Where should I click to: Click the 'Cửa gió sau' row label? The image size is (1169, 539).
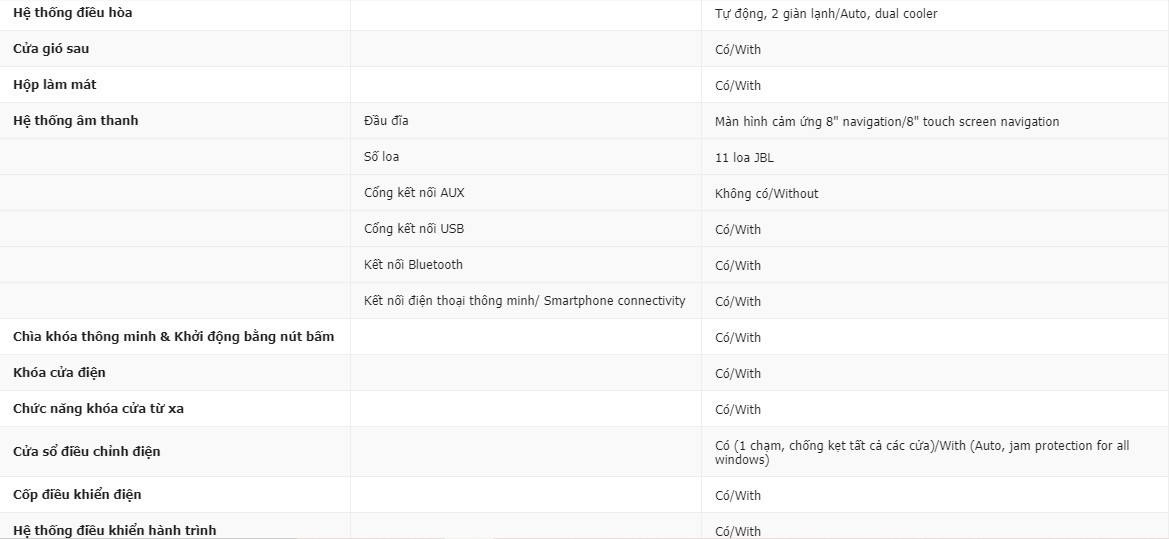click(x=51, y=49)
